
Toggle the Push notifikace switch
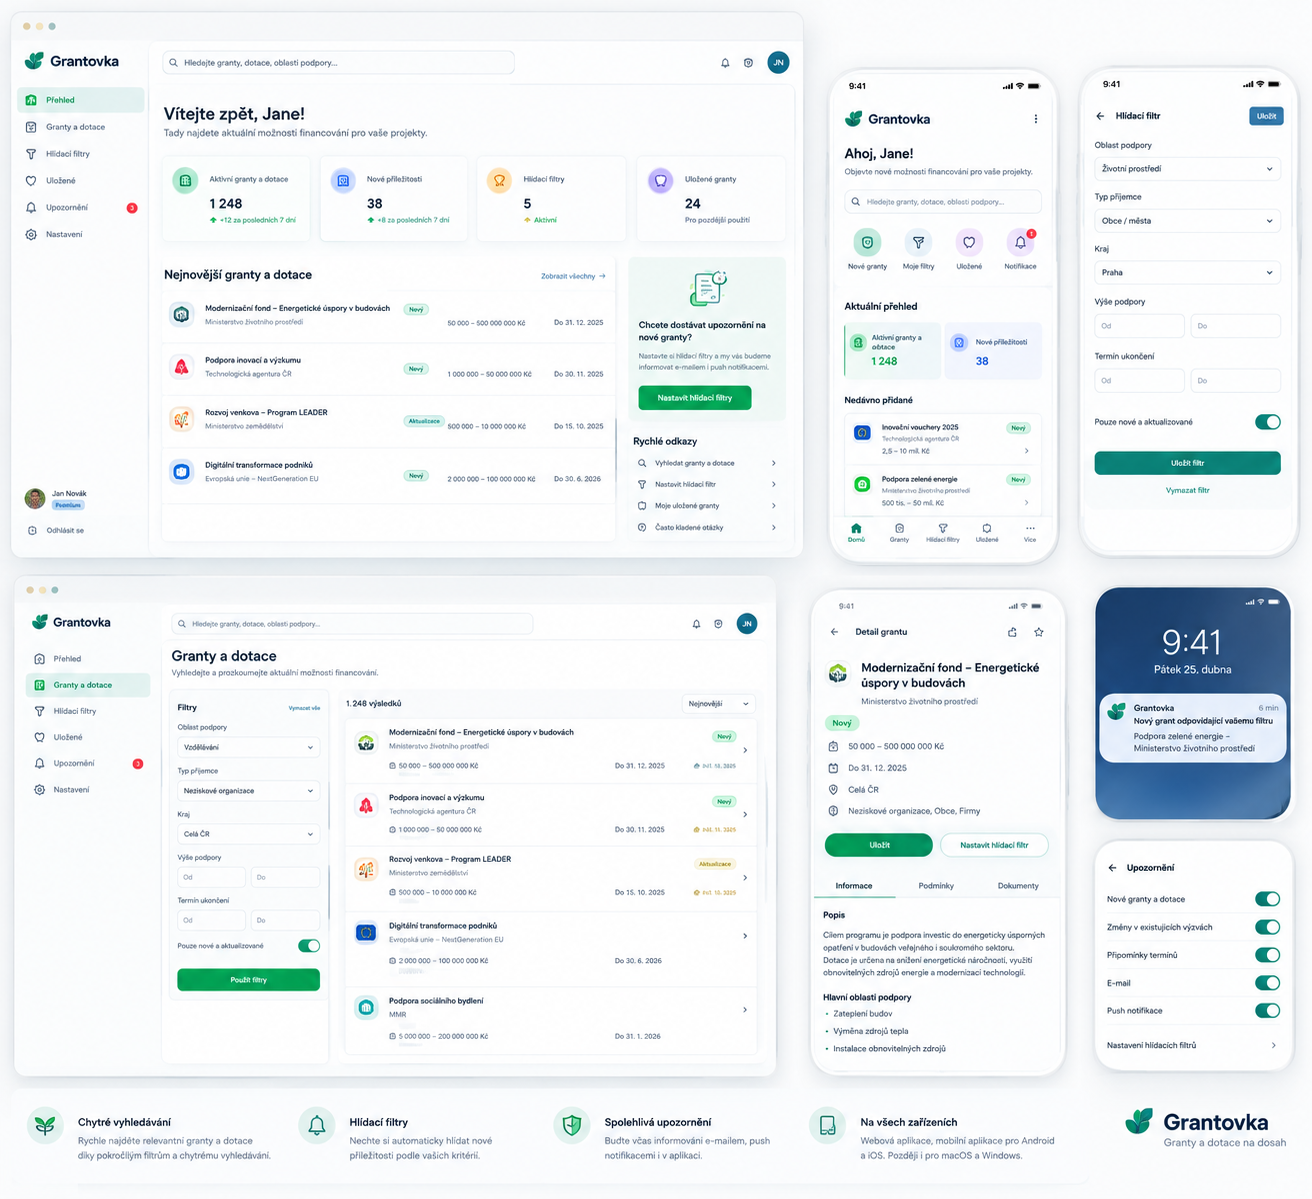tap(1267, 1010)
